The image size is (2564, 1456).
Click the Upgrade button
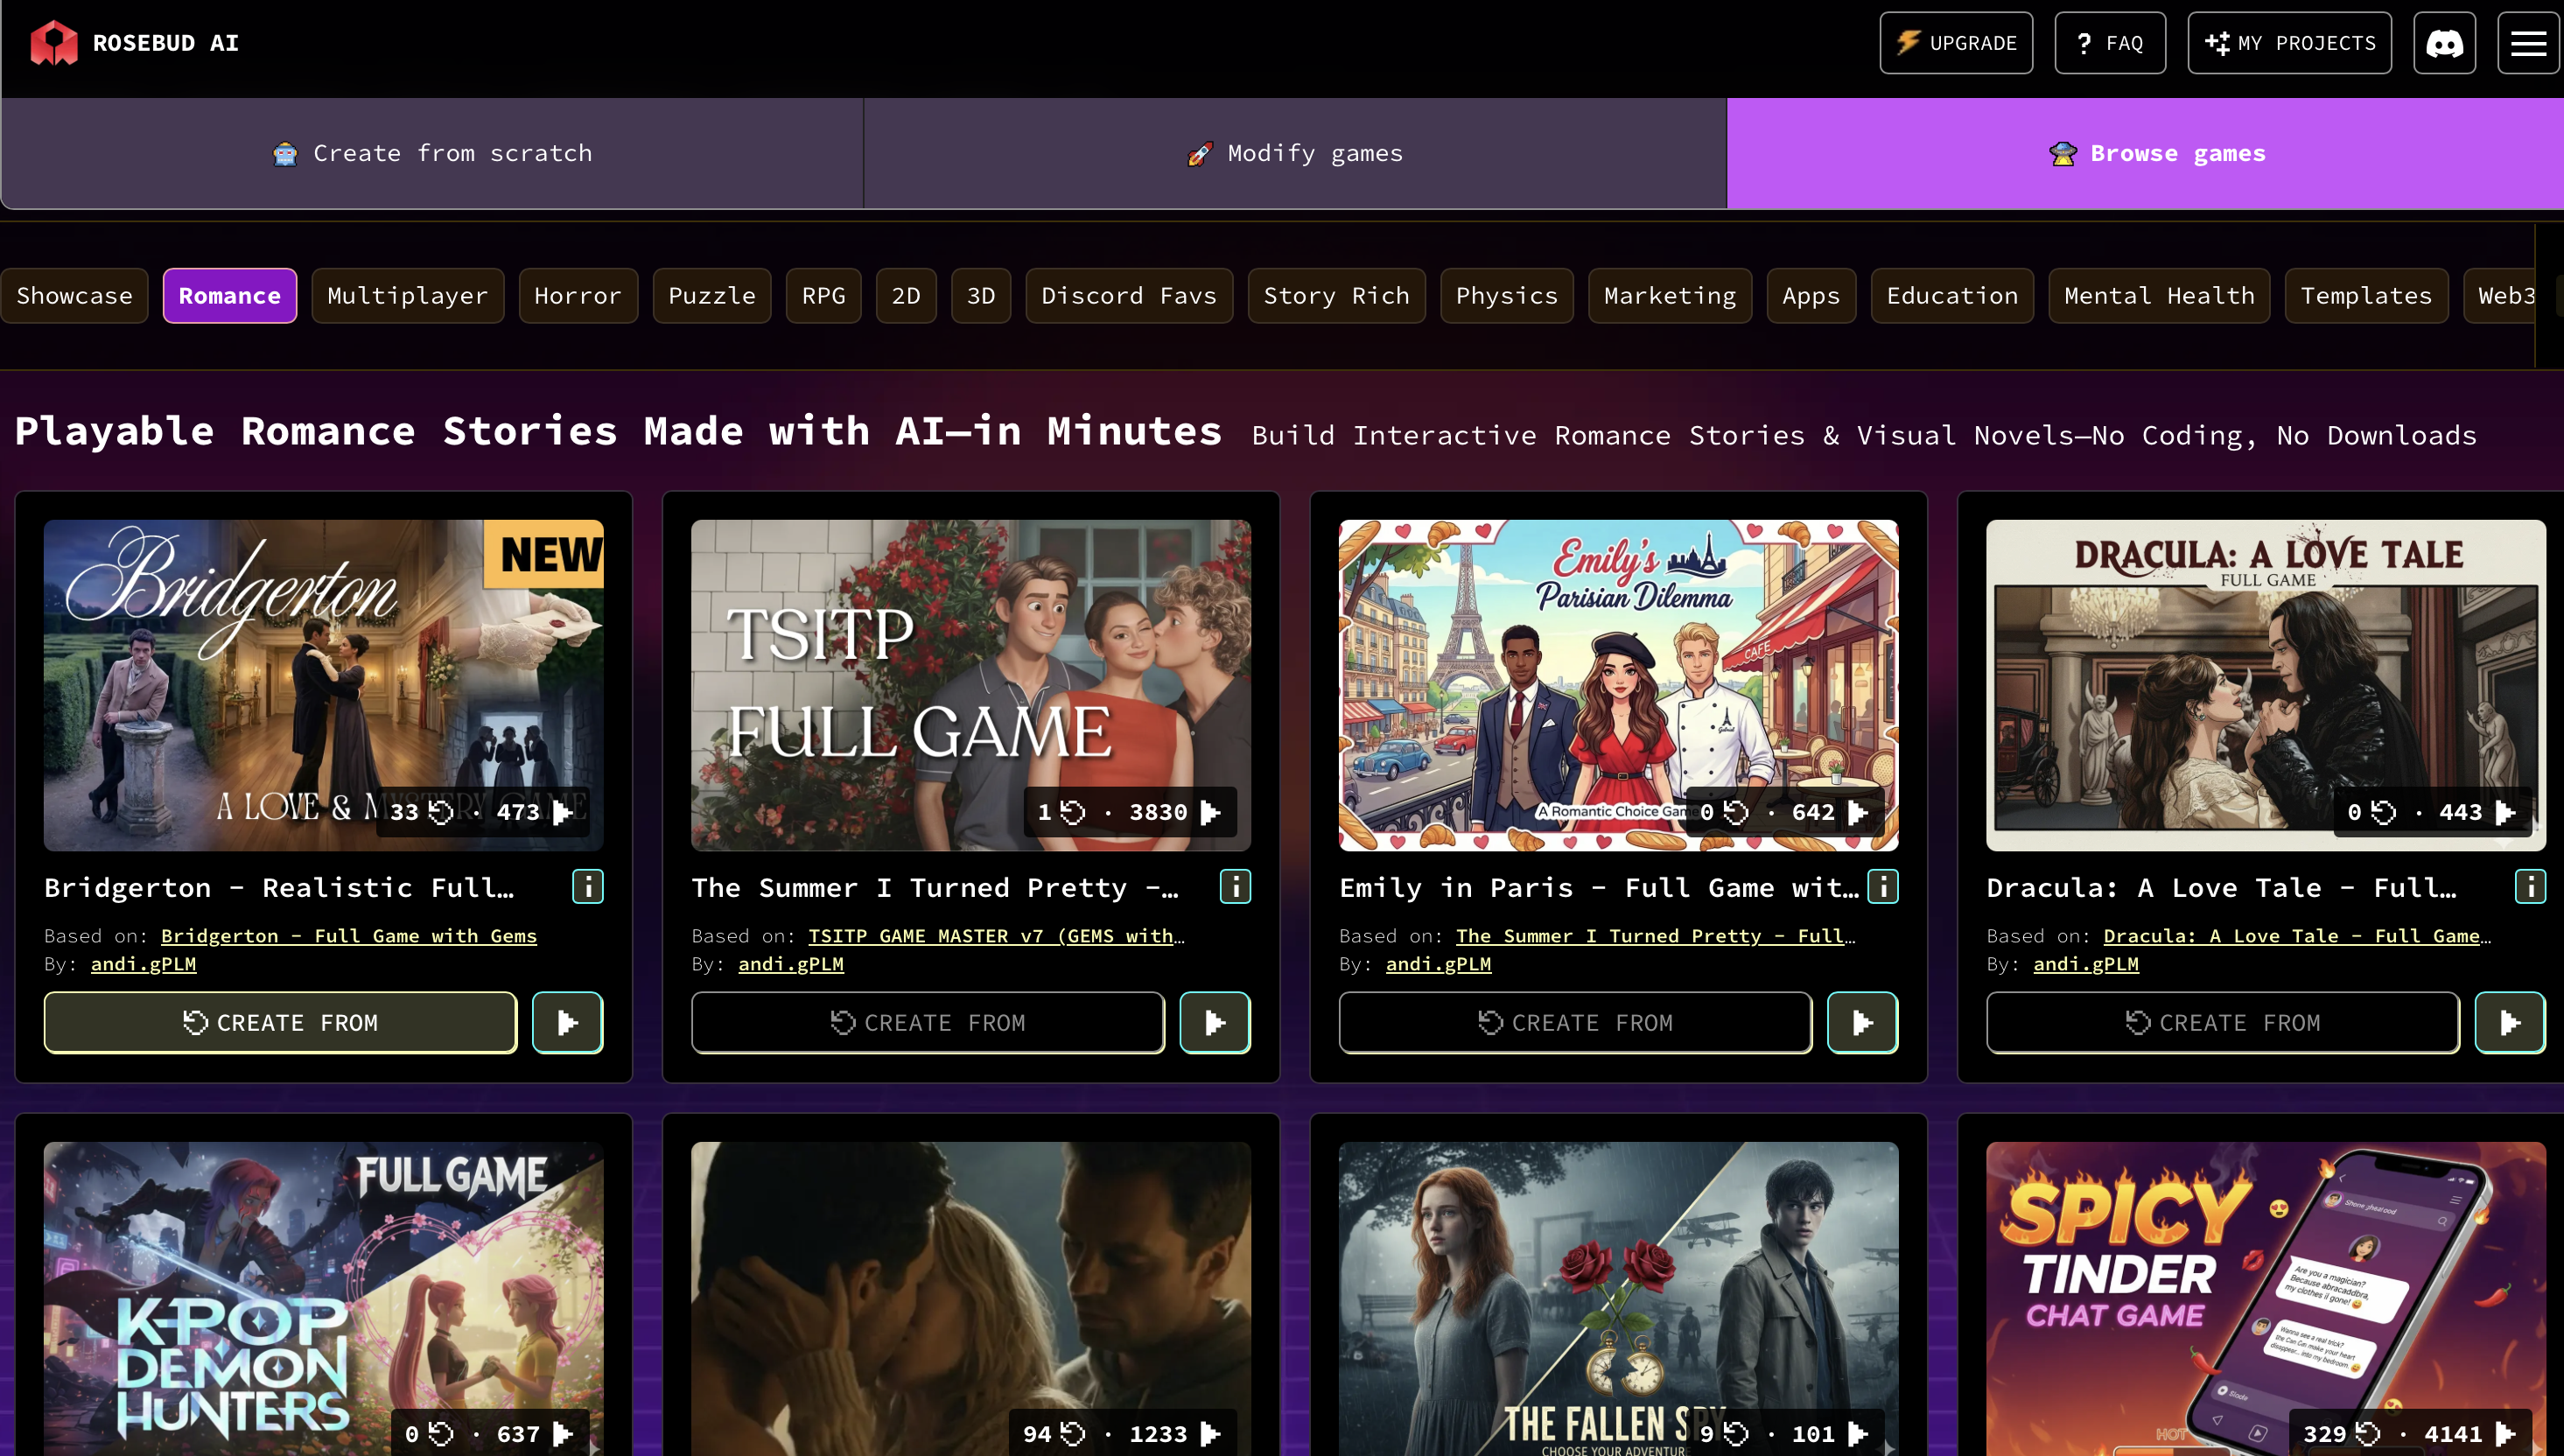tap(1955, 43)
